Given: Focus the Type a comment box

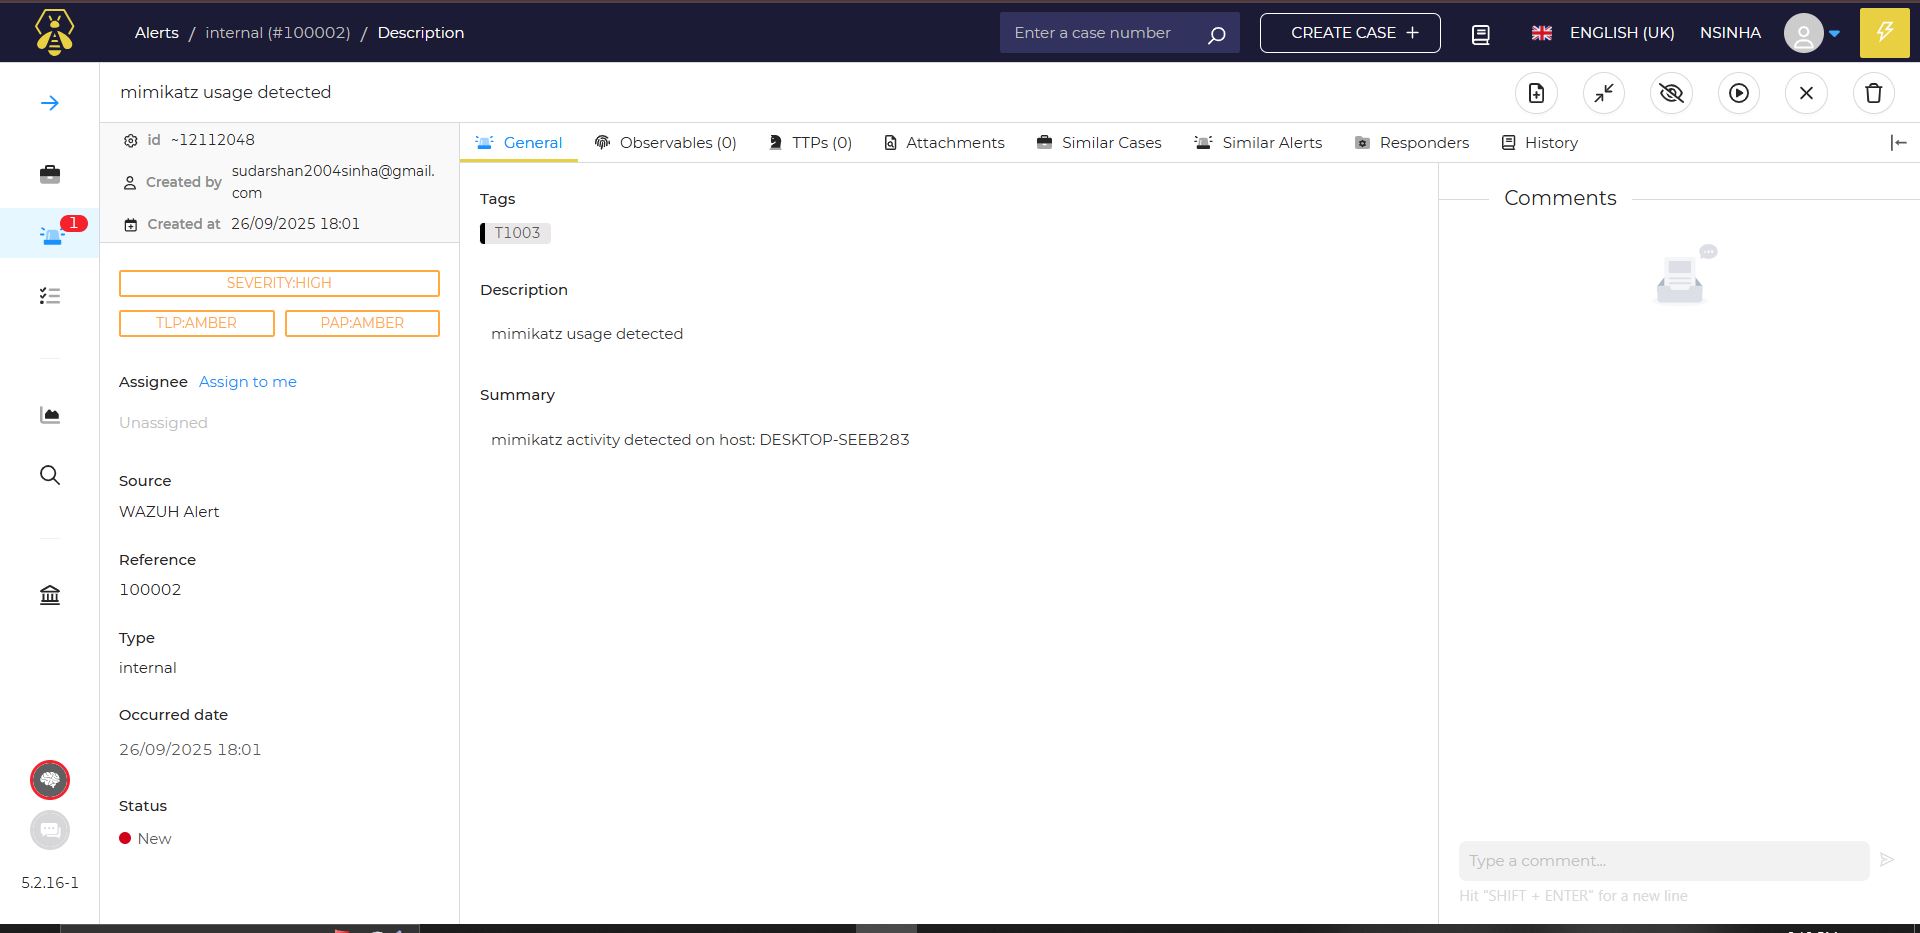Looking at the screenshot, I should pyautogui.click(x=1664, y=861).
